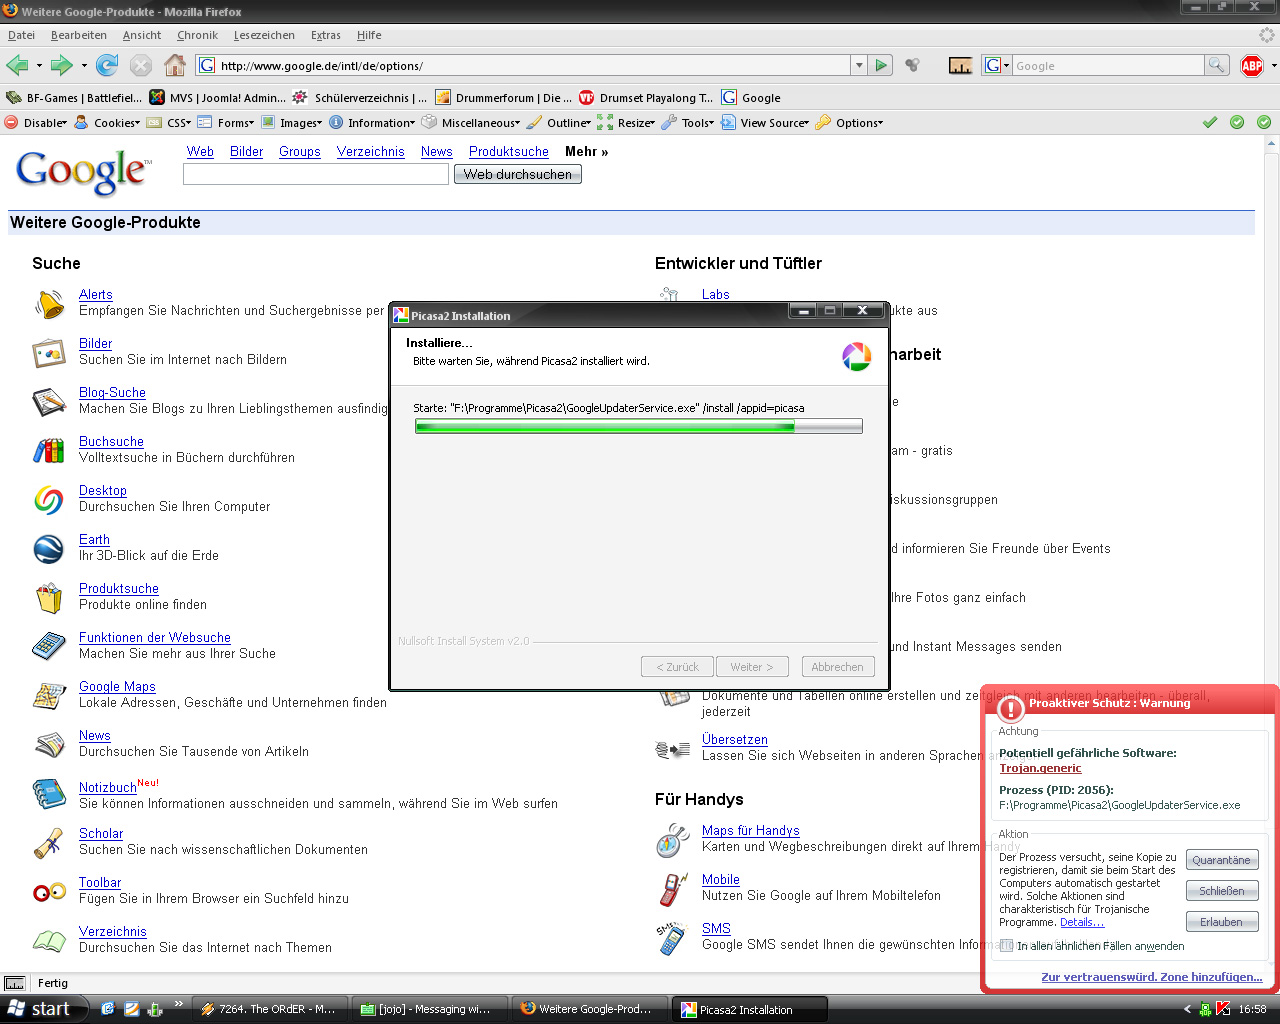Screen dimensions: 1280x1024
Task: Click Quarantäne button in warning popup
Action: (1222, 860)
